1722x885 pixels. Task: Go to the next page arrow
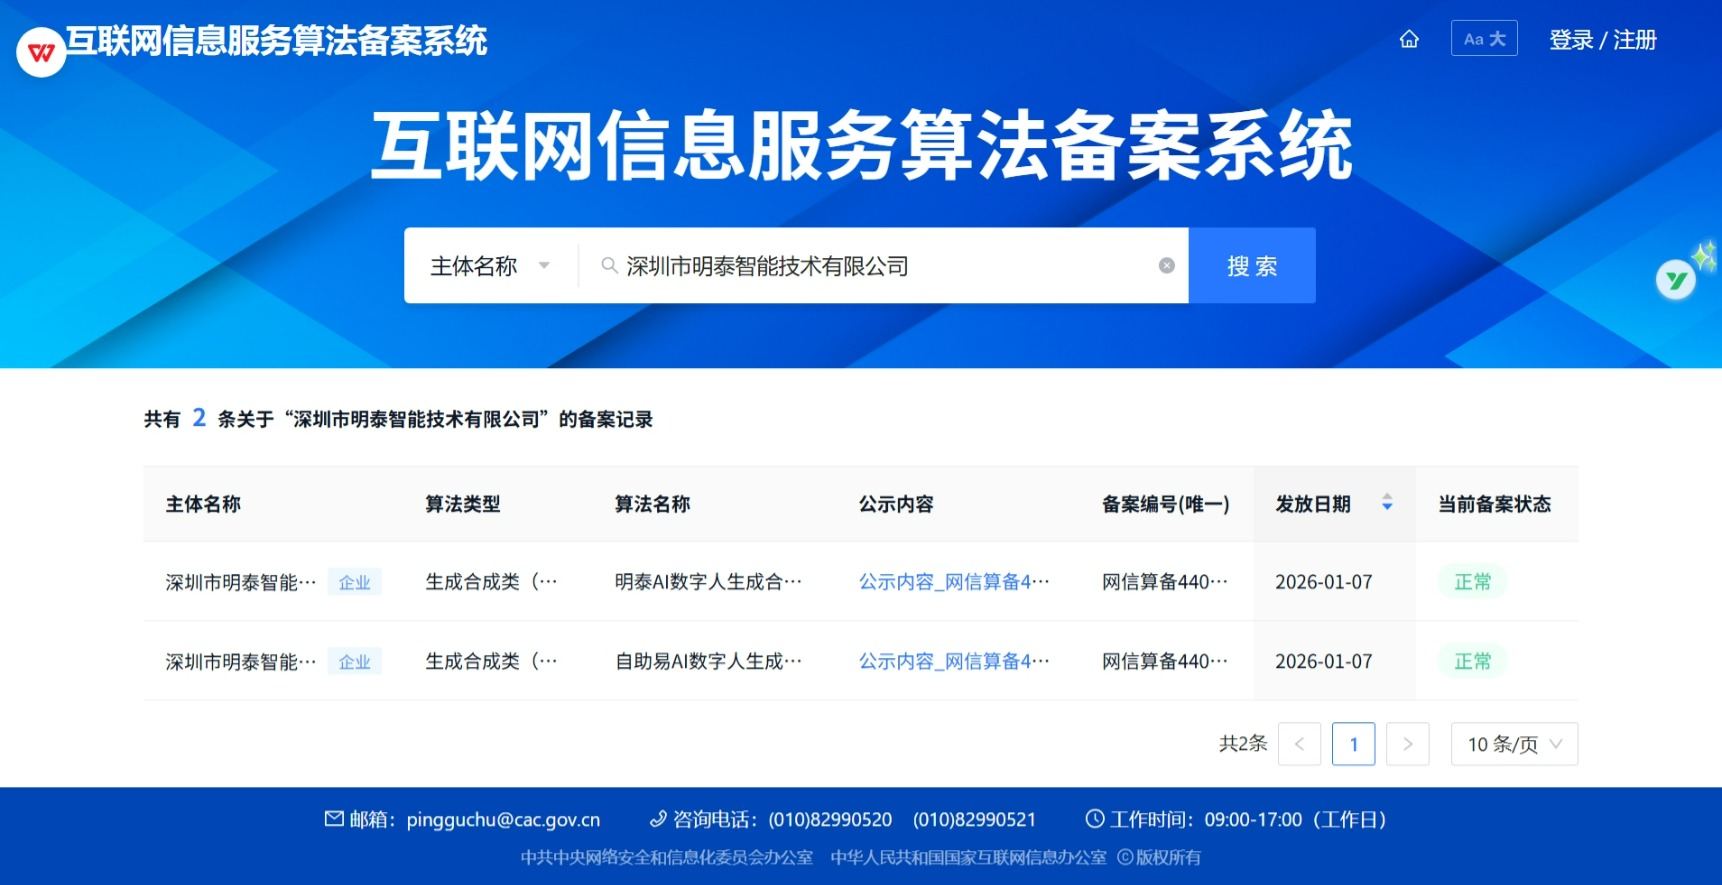pos(1407,744)
